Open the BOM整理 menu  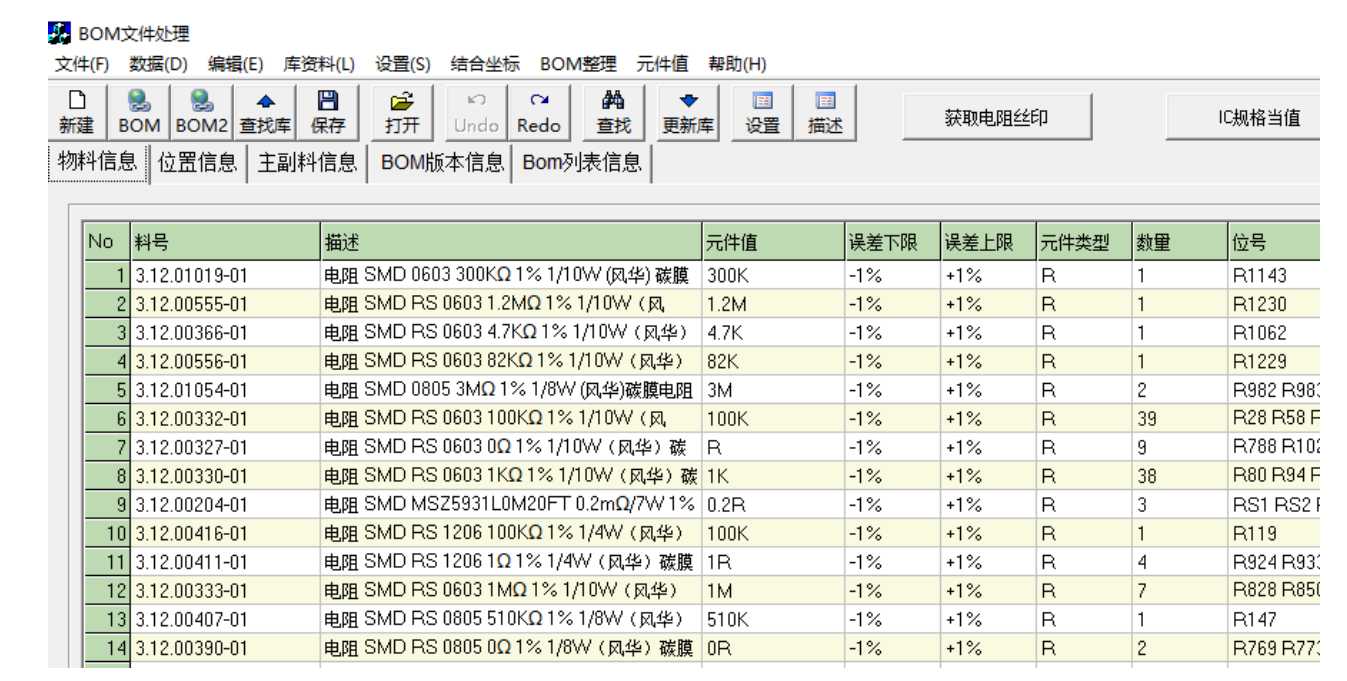pos(578,64)
